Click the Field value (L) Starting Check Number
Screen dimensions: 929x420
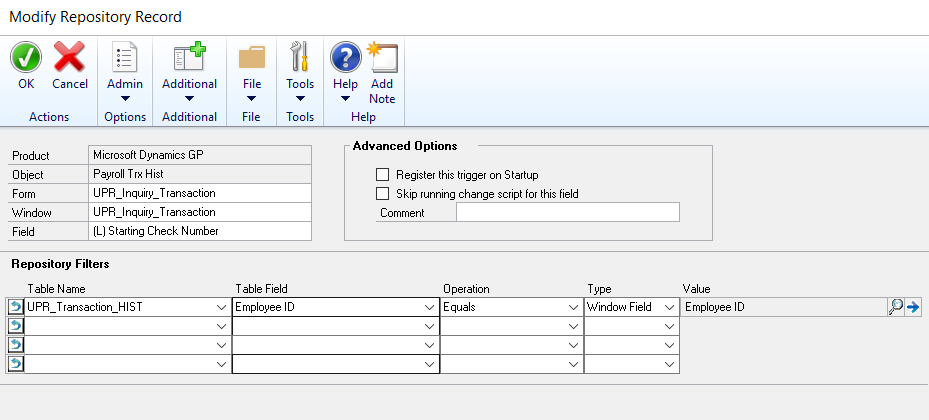coord(200,231)
